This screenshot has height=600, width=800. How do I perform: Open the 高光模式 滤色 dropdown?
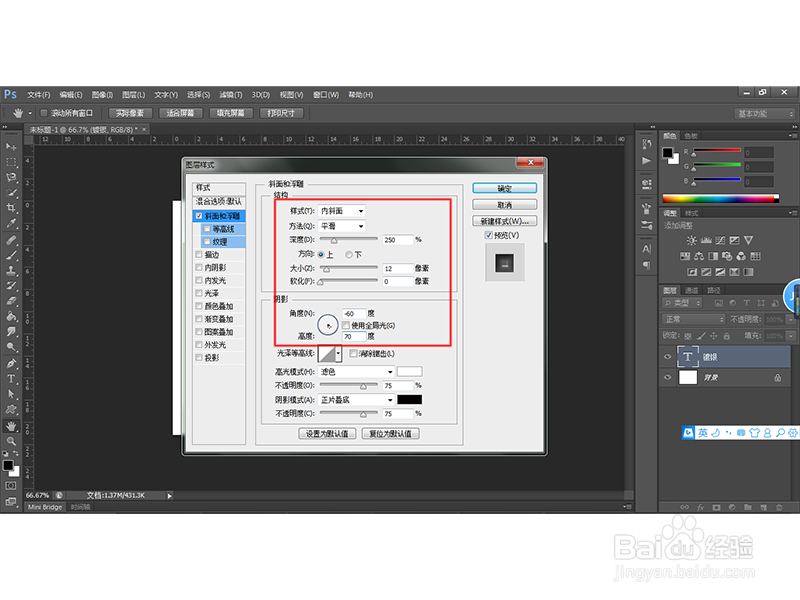356,371
